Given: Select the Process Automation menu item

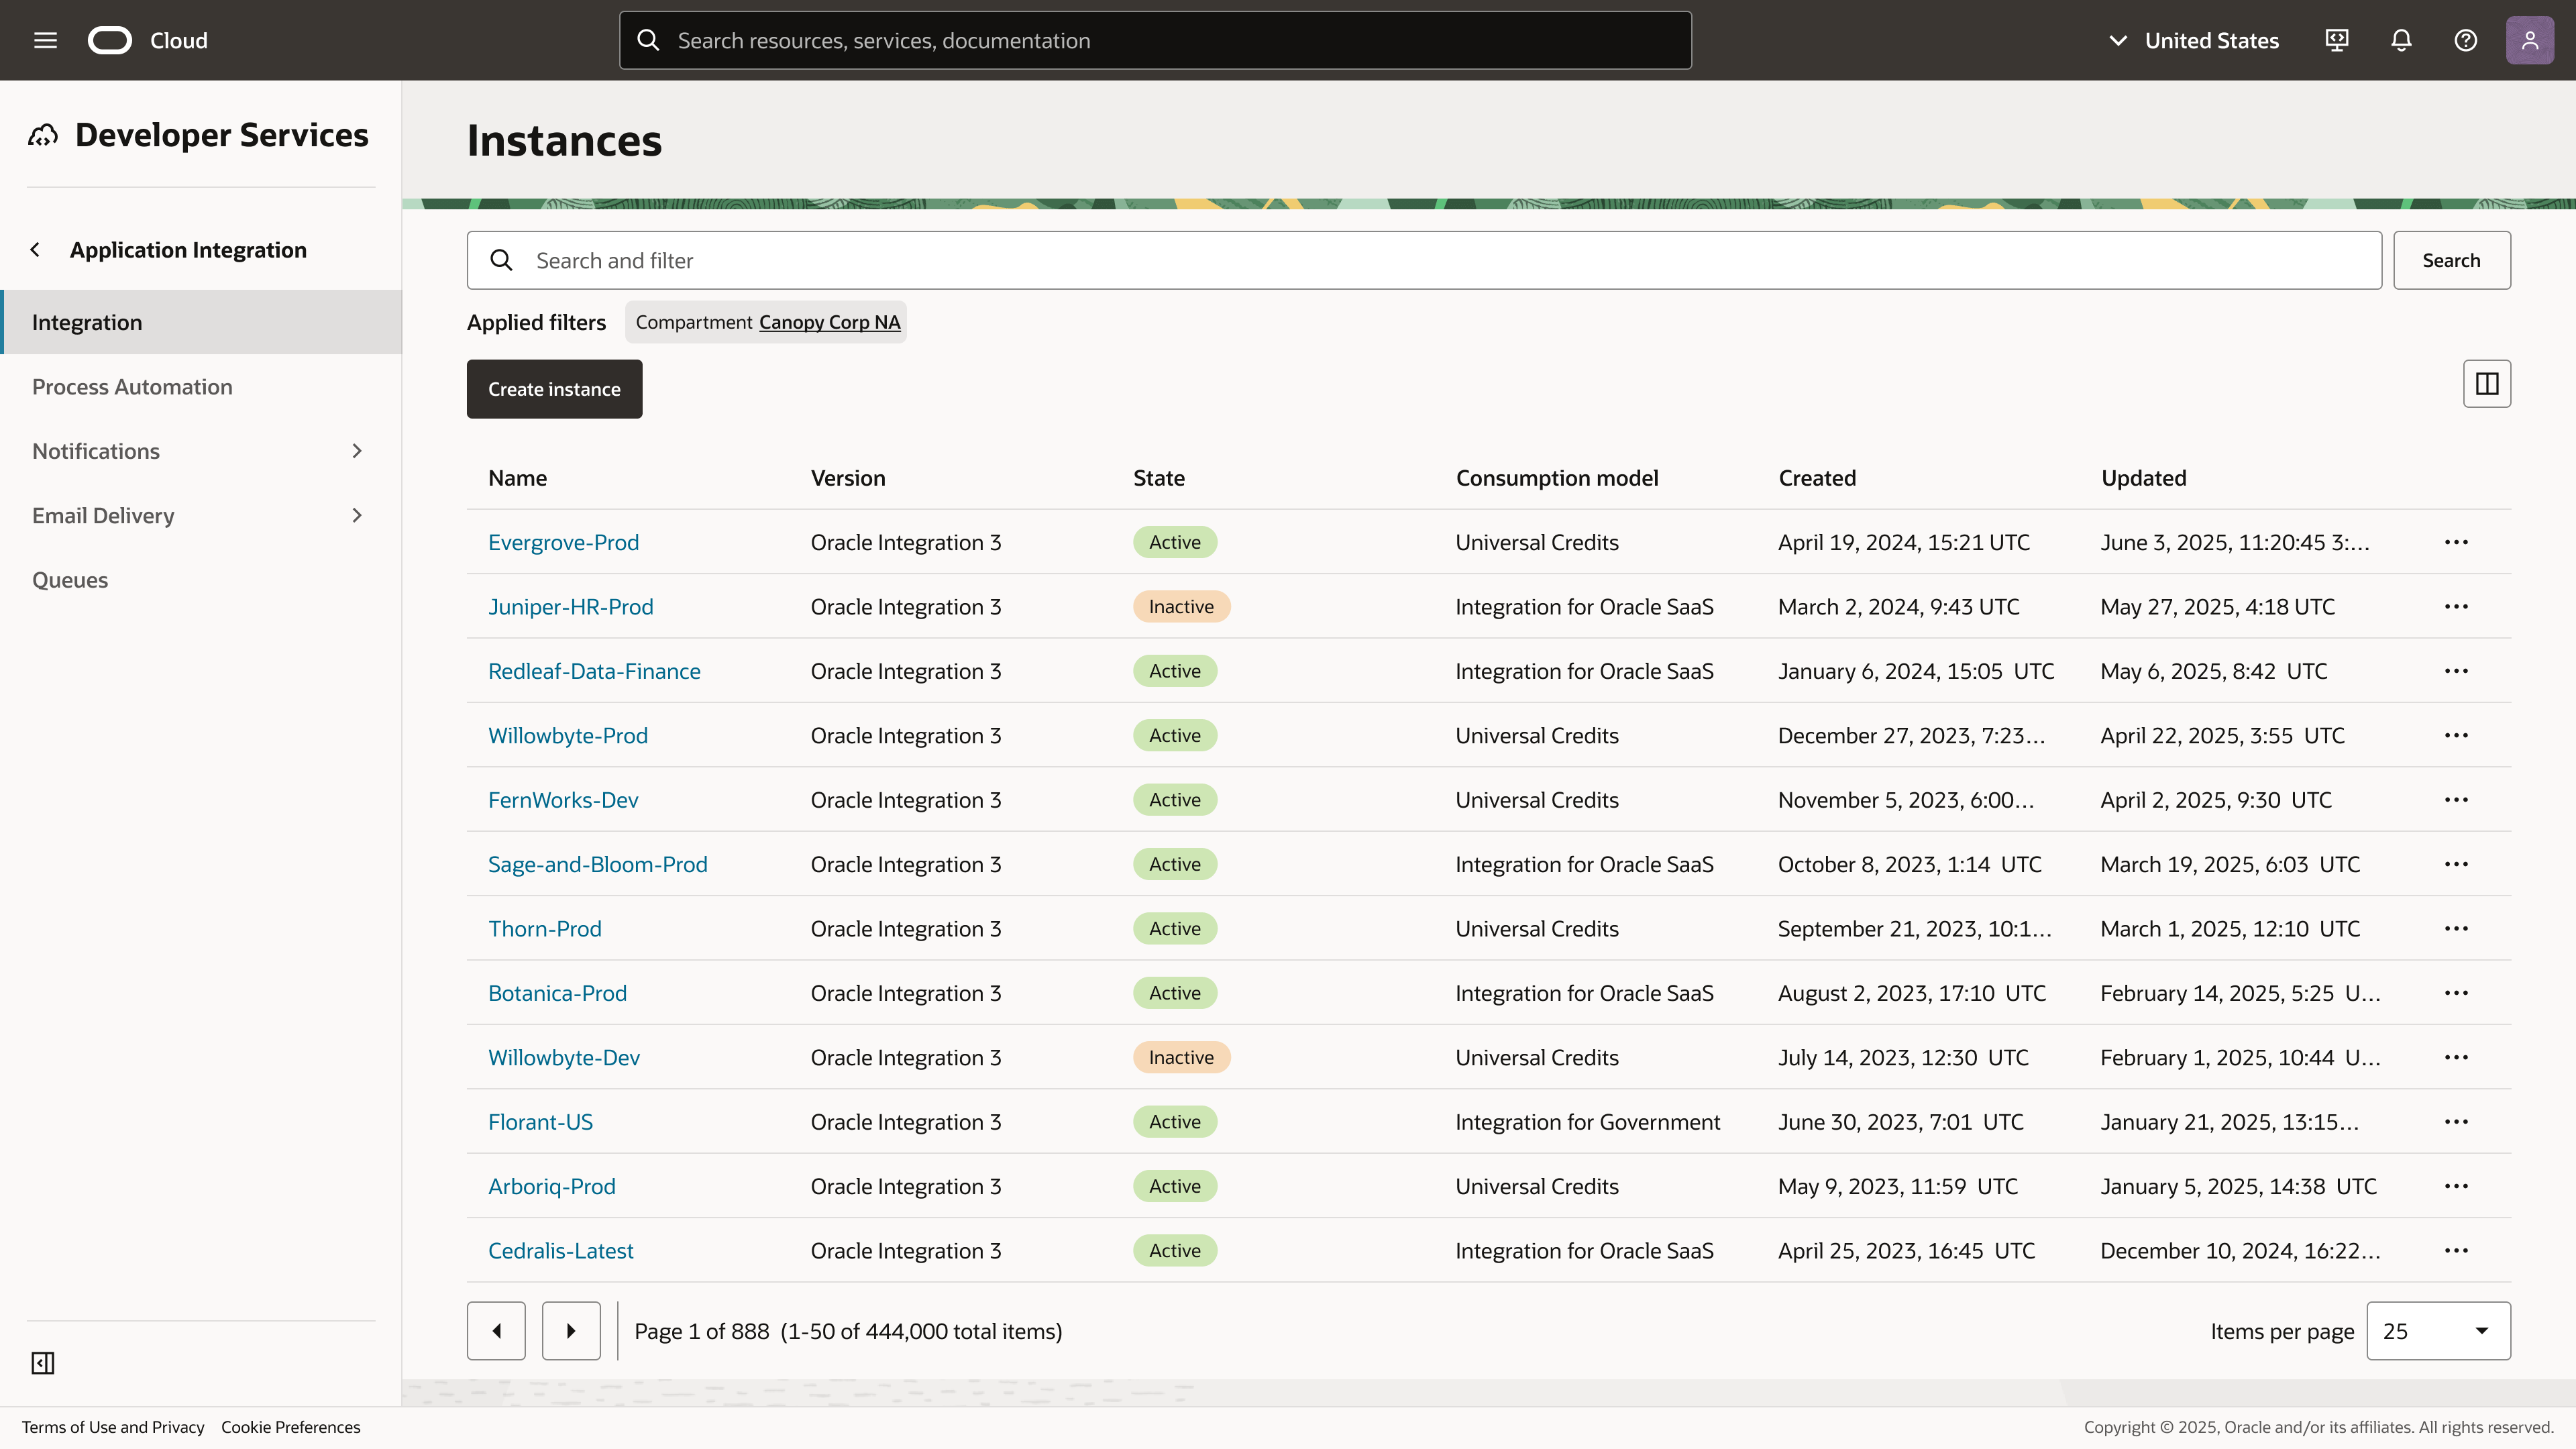Looking at the screenshot, I should [x=132, y=386].
